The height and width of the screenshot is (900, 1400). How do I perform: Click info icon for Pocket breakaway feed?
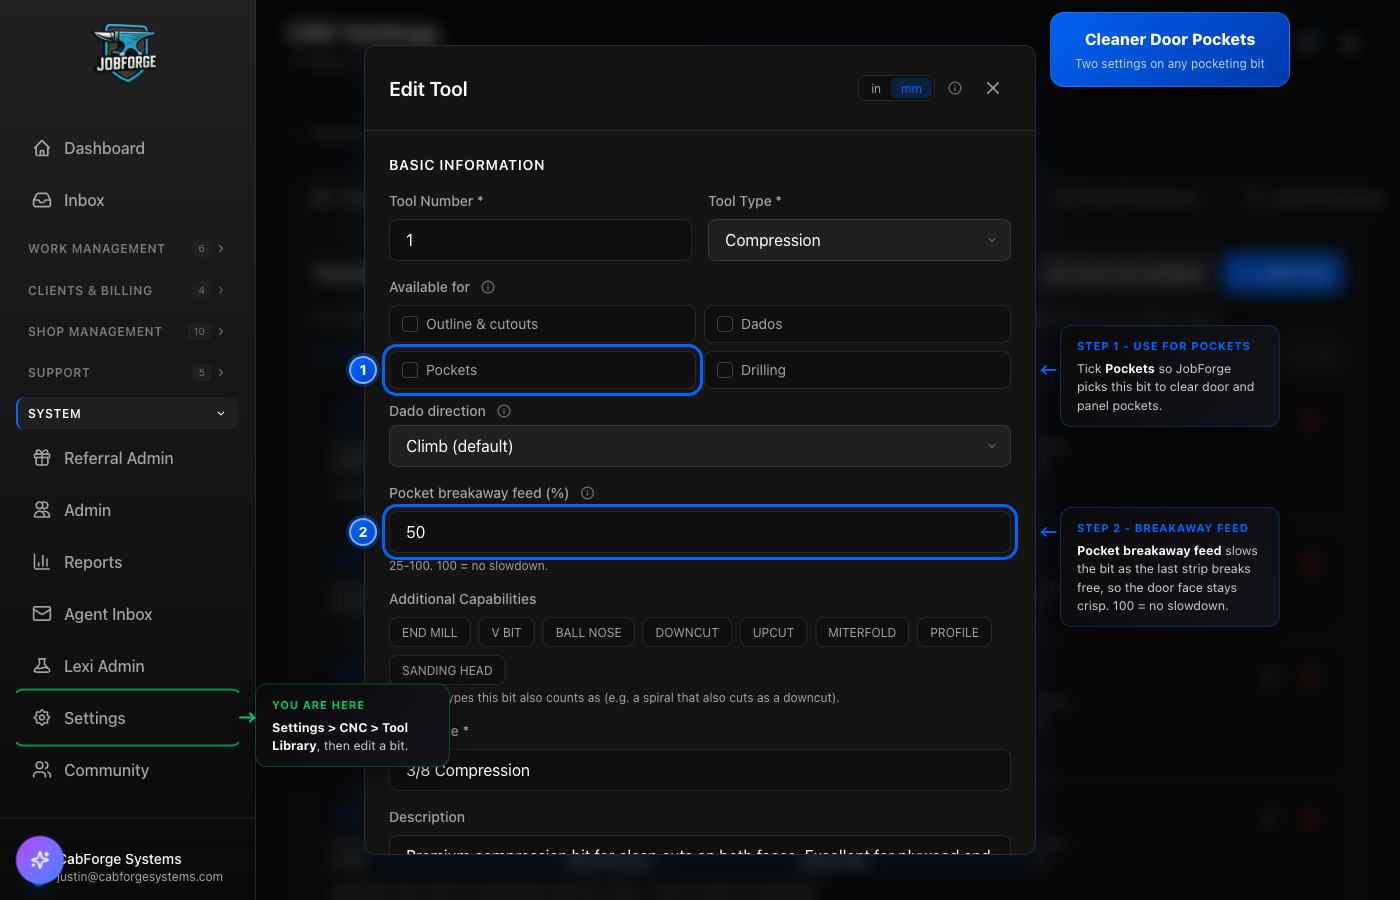[588, 493]
